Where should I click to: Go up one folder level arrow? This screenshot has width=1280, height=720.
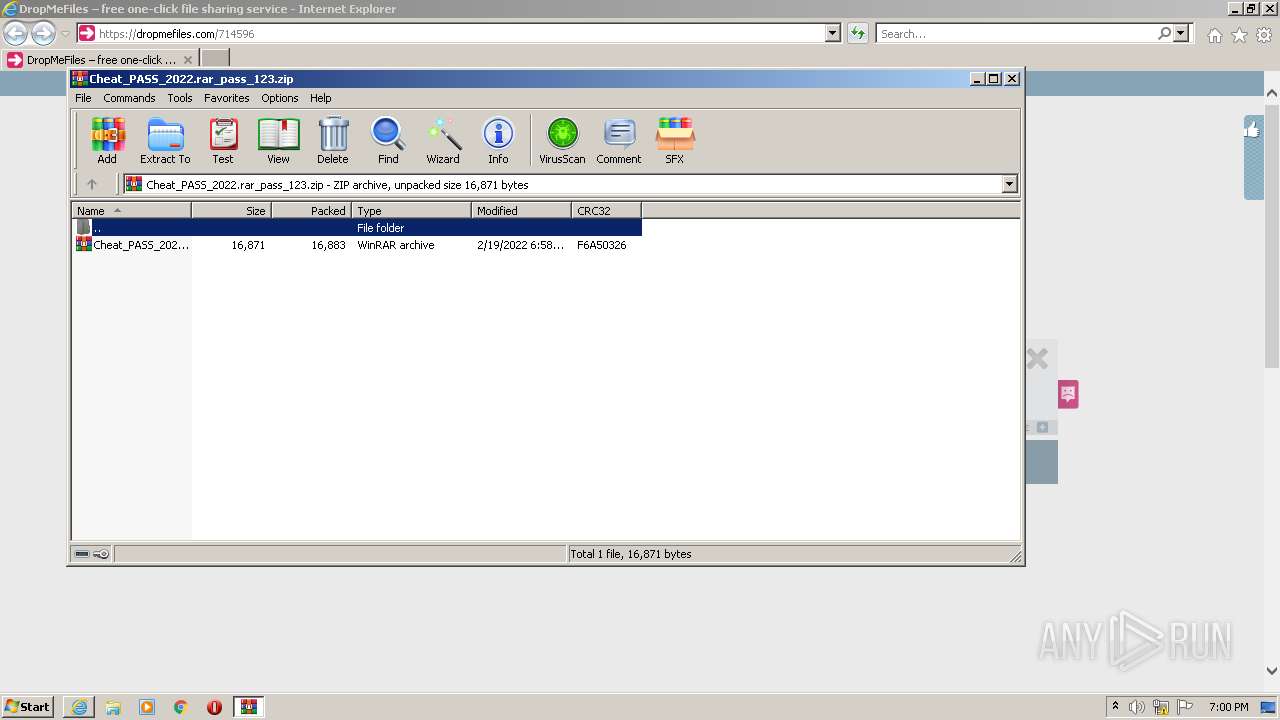92,184
